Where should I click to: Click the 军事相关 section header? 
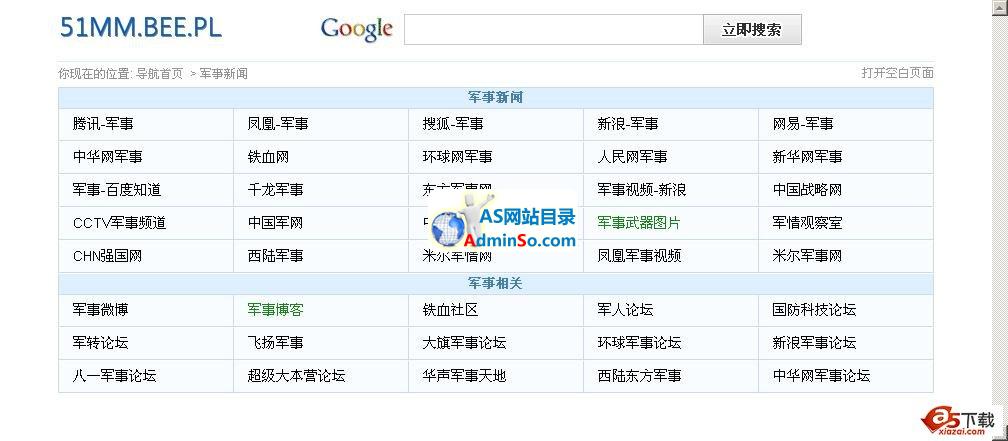click(496, 284)
